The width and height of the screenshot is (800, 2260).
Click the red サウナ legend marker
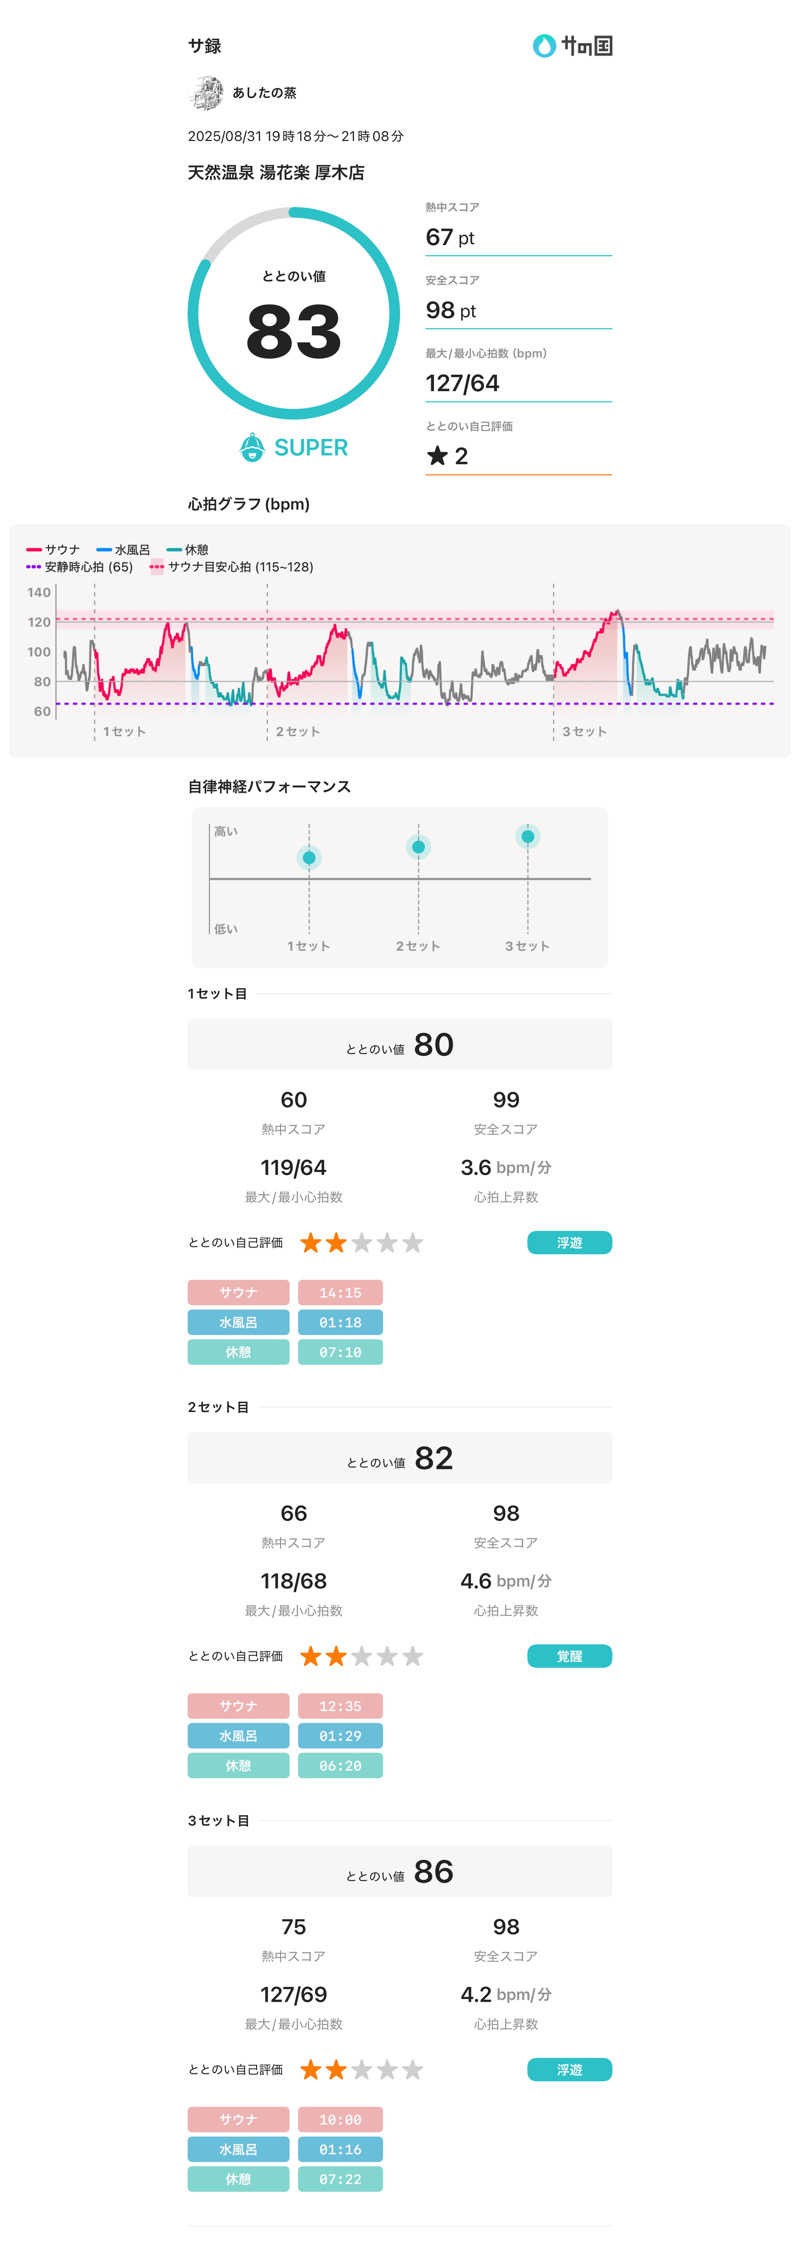(x=34, y=550)
